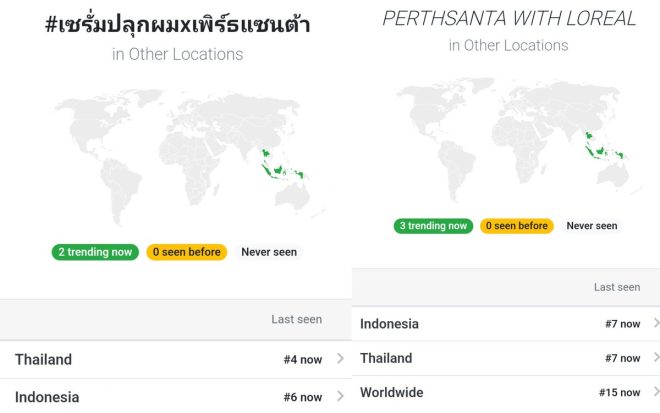660x413 pixels.
Task: Expand Indonesia #7 row chevron, right panel
Action: (656, 323)
